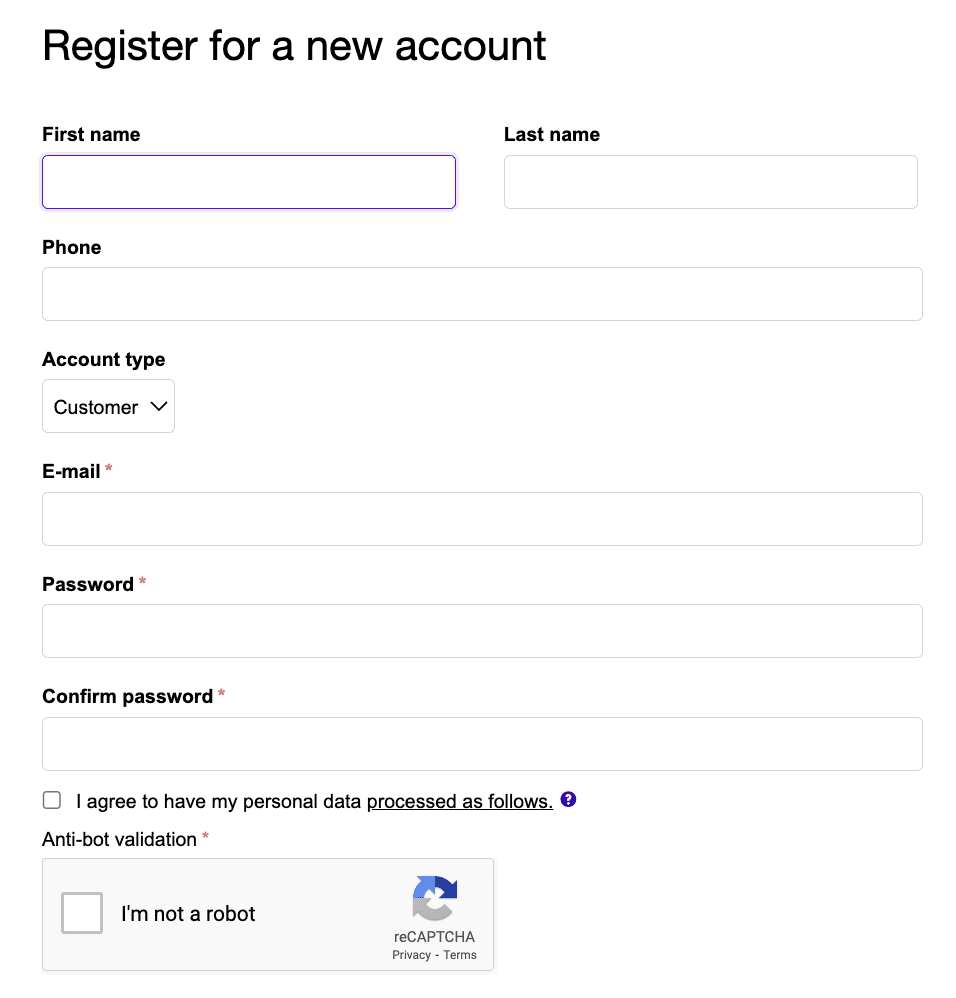Focus the Password input field

pos(482,631)
